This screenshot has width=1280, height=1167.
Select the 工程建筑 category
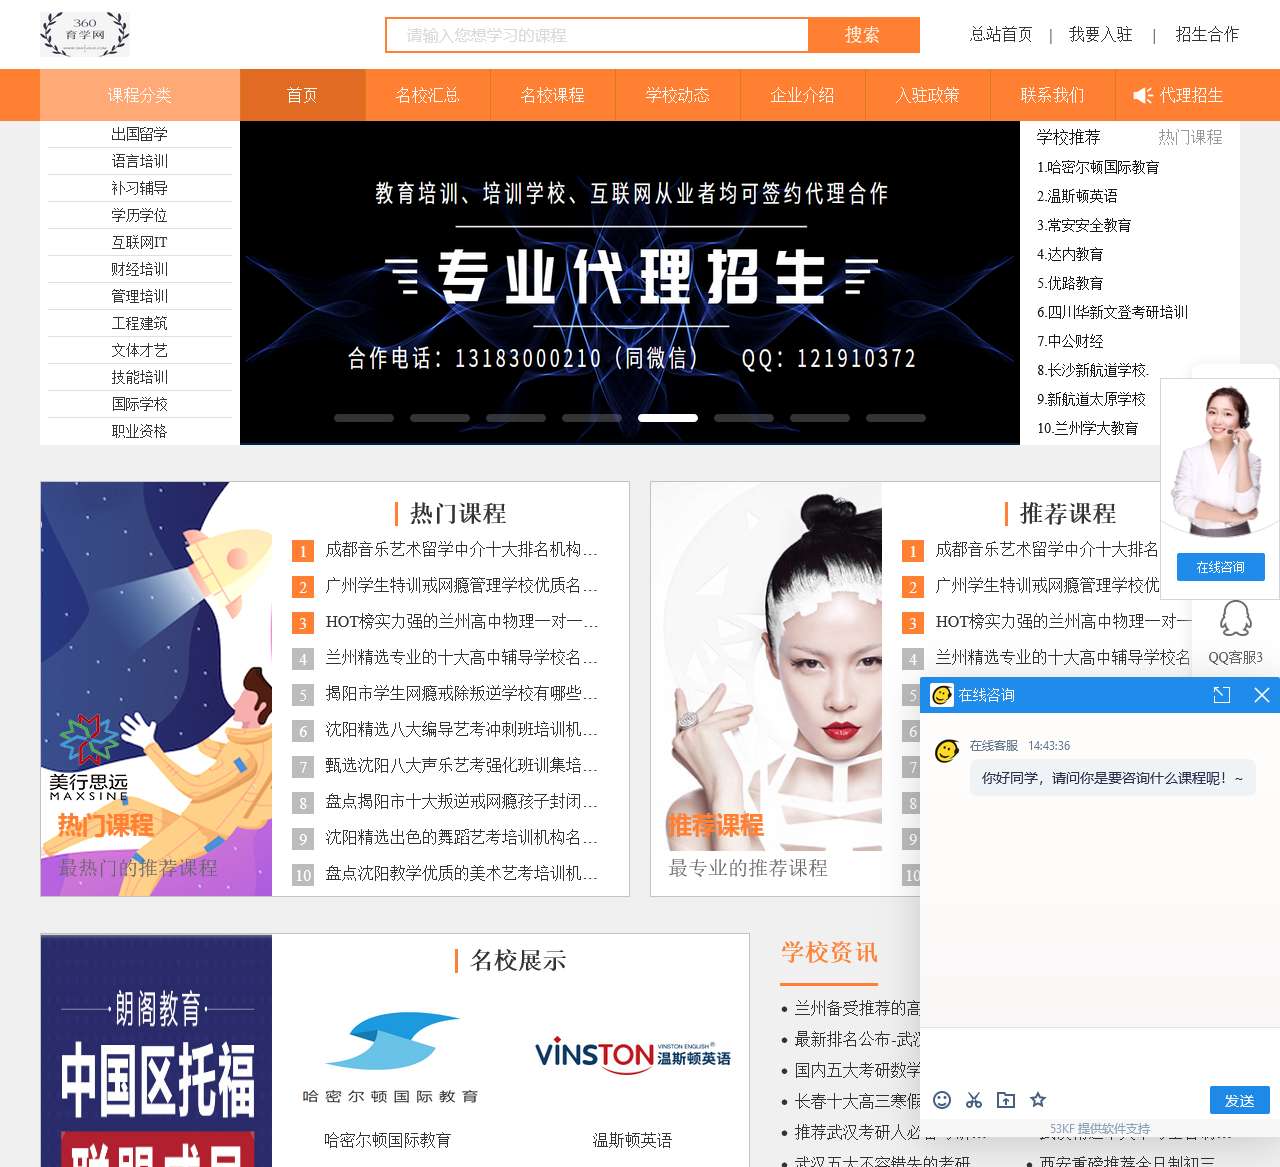pyautogui.click(x=140, y=323)
